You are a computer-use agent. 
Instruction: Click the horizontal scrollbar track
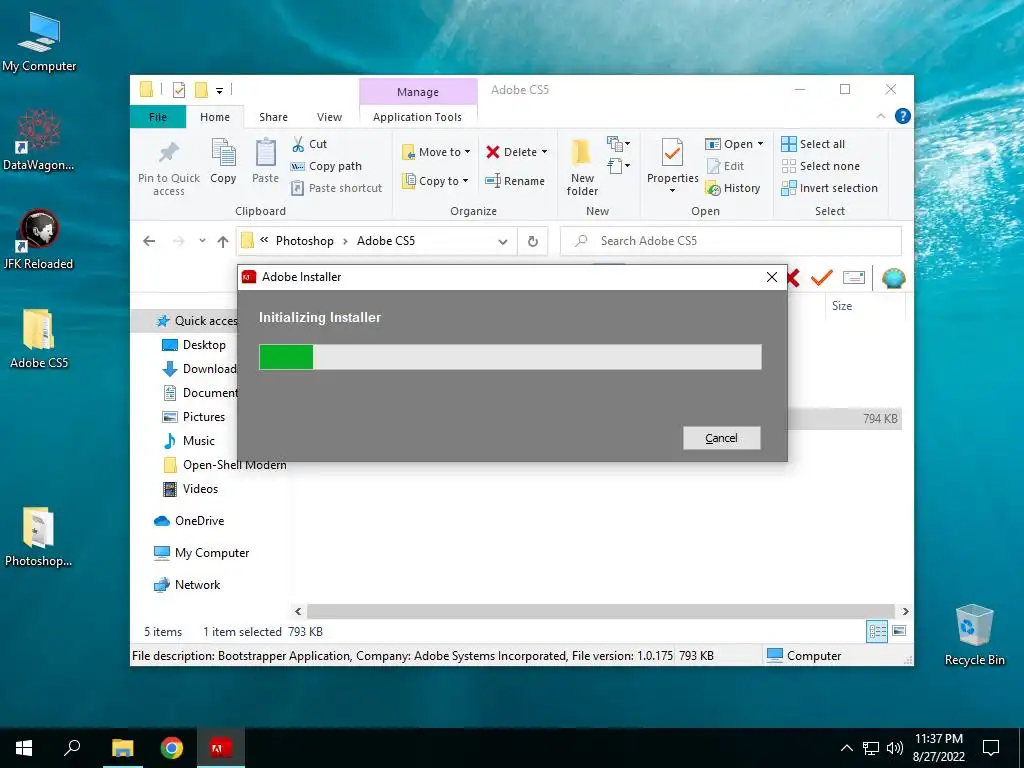point(601,611)
